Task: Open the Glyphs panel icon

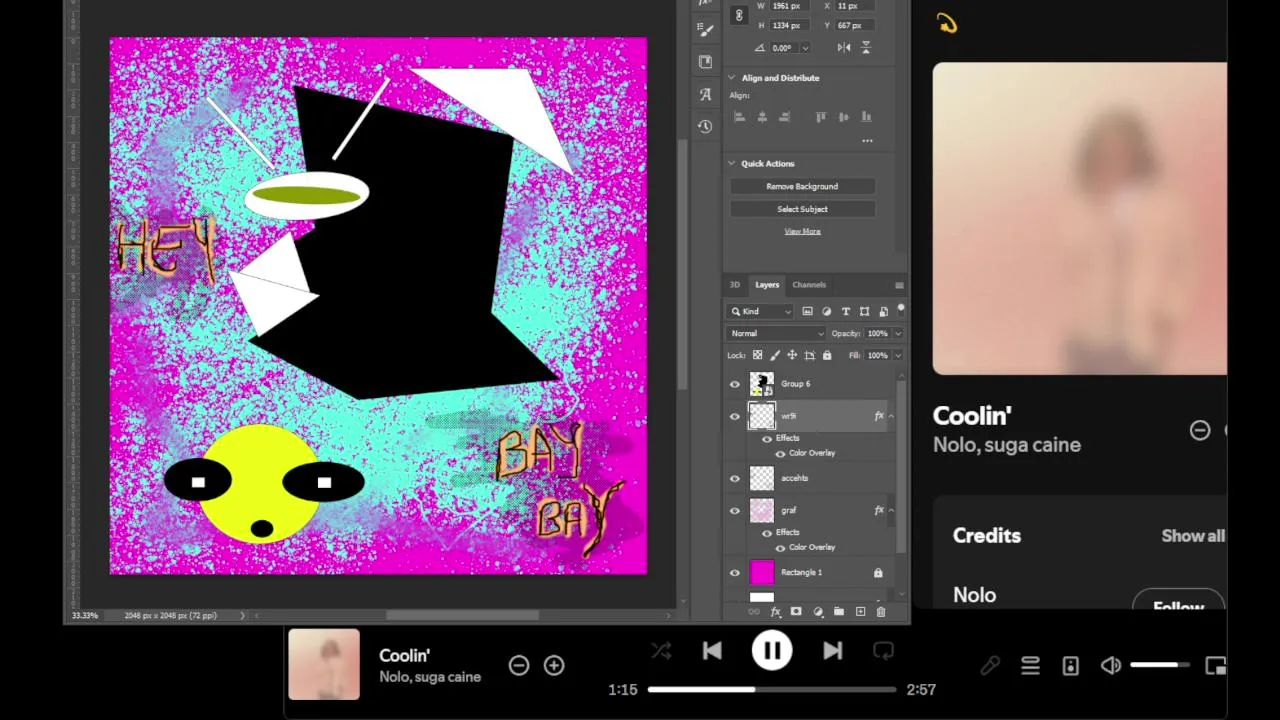Action: (x=705, y=94)
